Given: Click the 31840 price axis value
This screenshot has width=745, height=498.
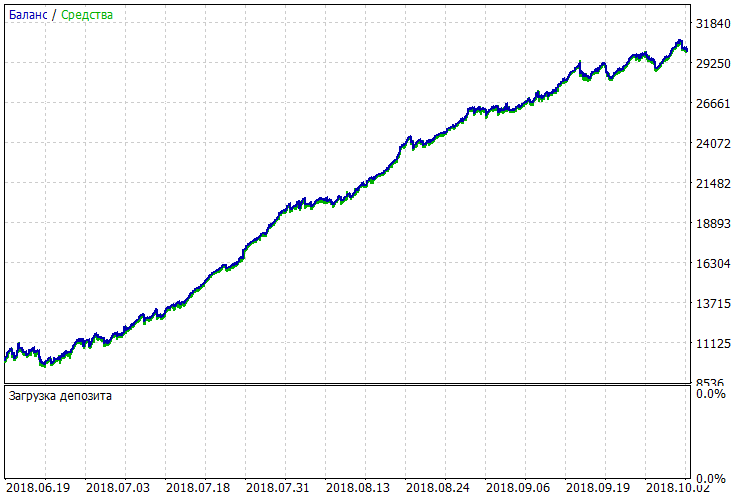Looking at the screenshot, I should click(714, 24).
